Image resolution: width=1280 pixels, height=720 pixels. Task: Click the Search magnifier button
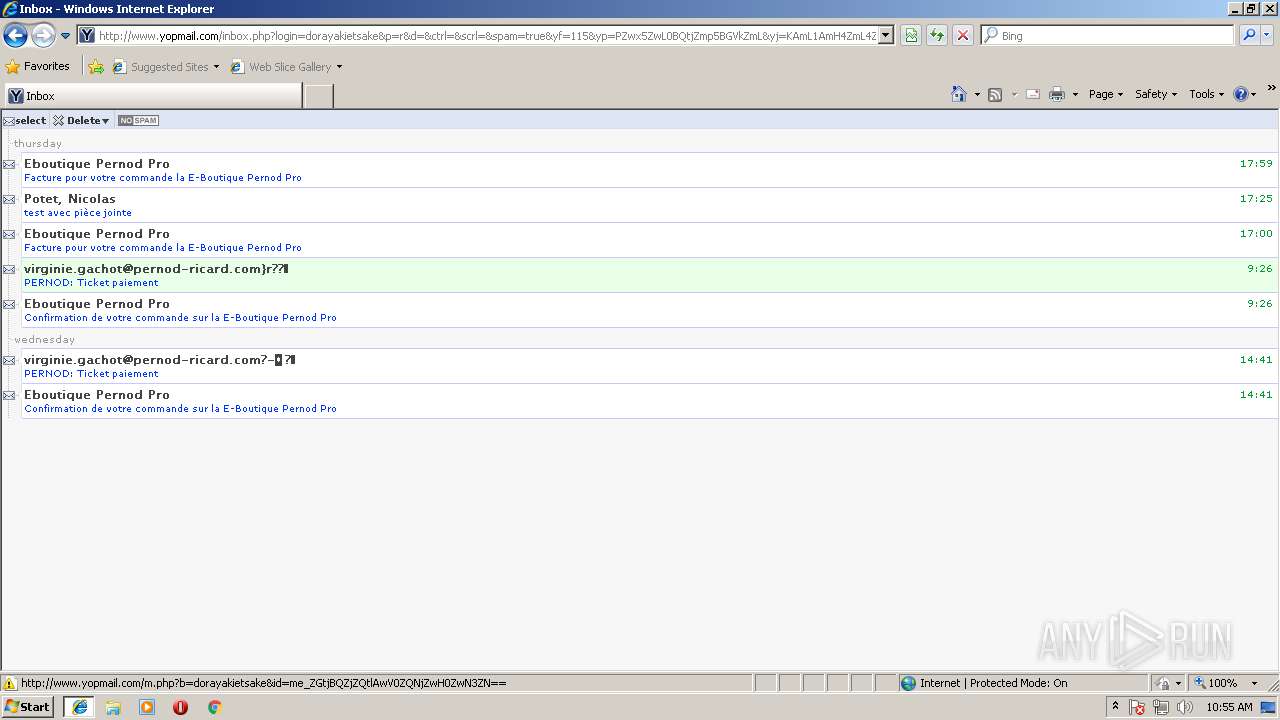(x=1248, y=36)
